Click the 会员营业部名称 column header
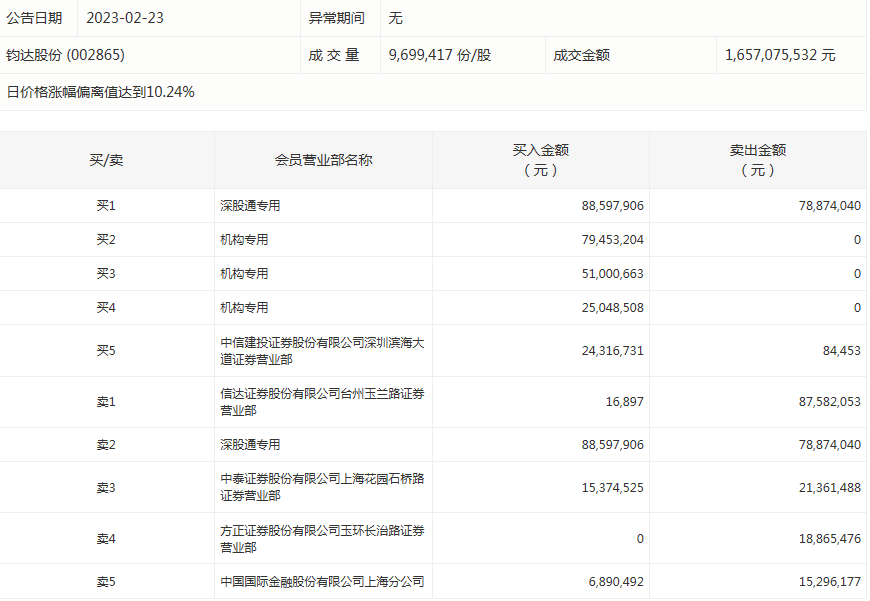This screenshot has height=601, width=870. [323, 160]
